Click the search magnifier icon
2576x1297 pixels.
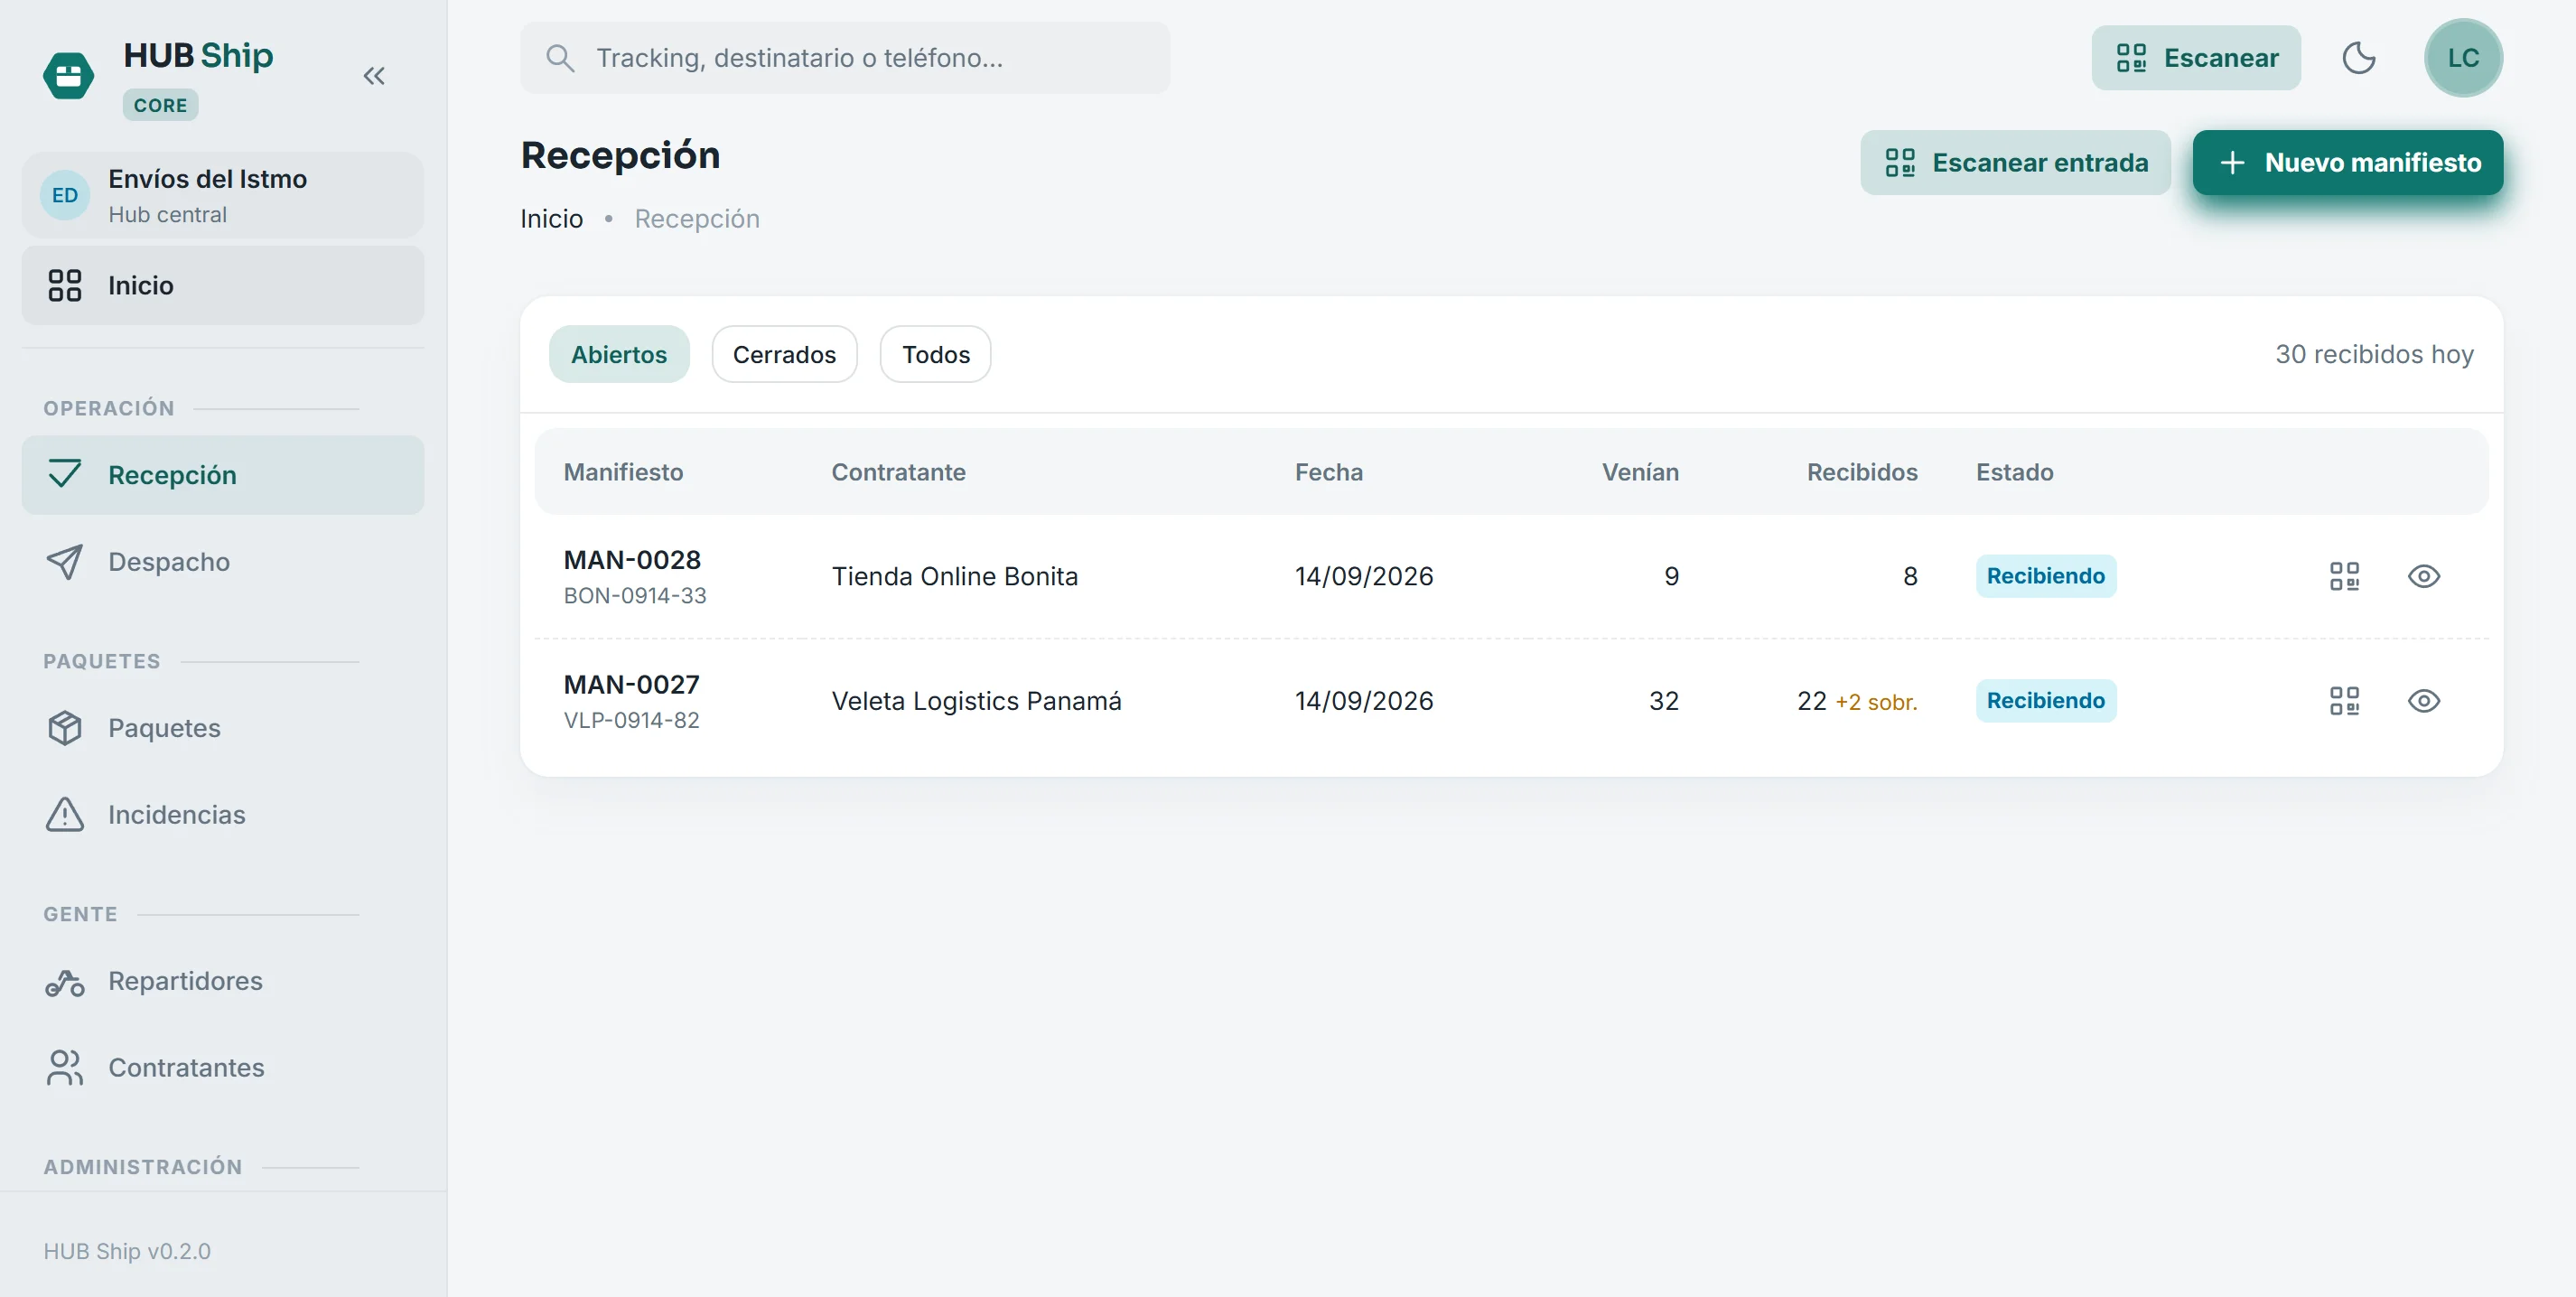point(560,58)
